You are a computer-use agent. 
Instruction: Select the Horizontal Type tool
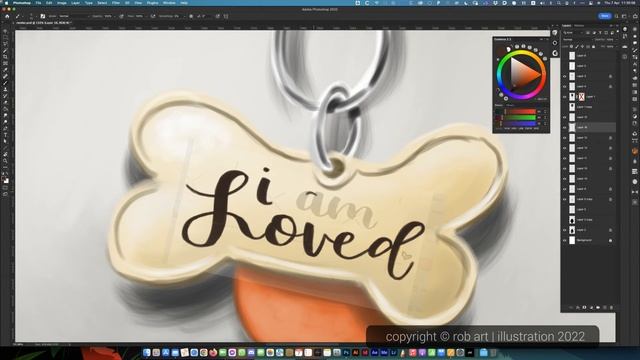(x=5, y=135)
